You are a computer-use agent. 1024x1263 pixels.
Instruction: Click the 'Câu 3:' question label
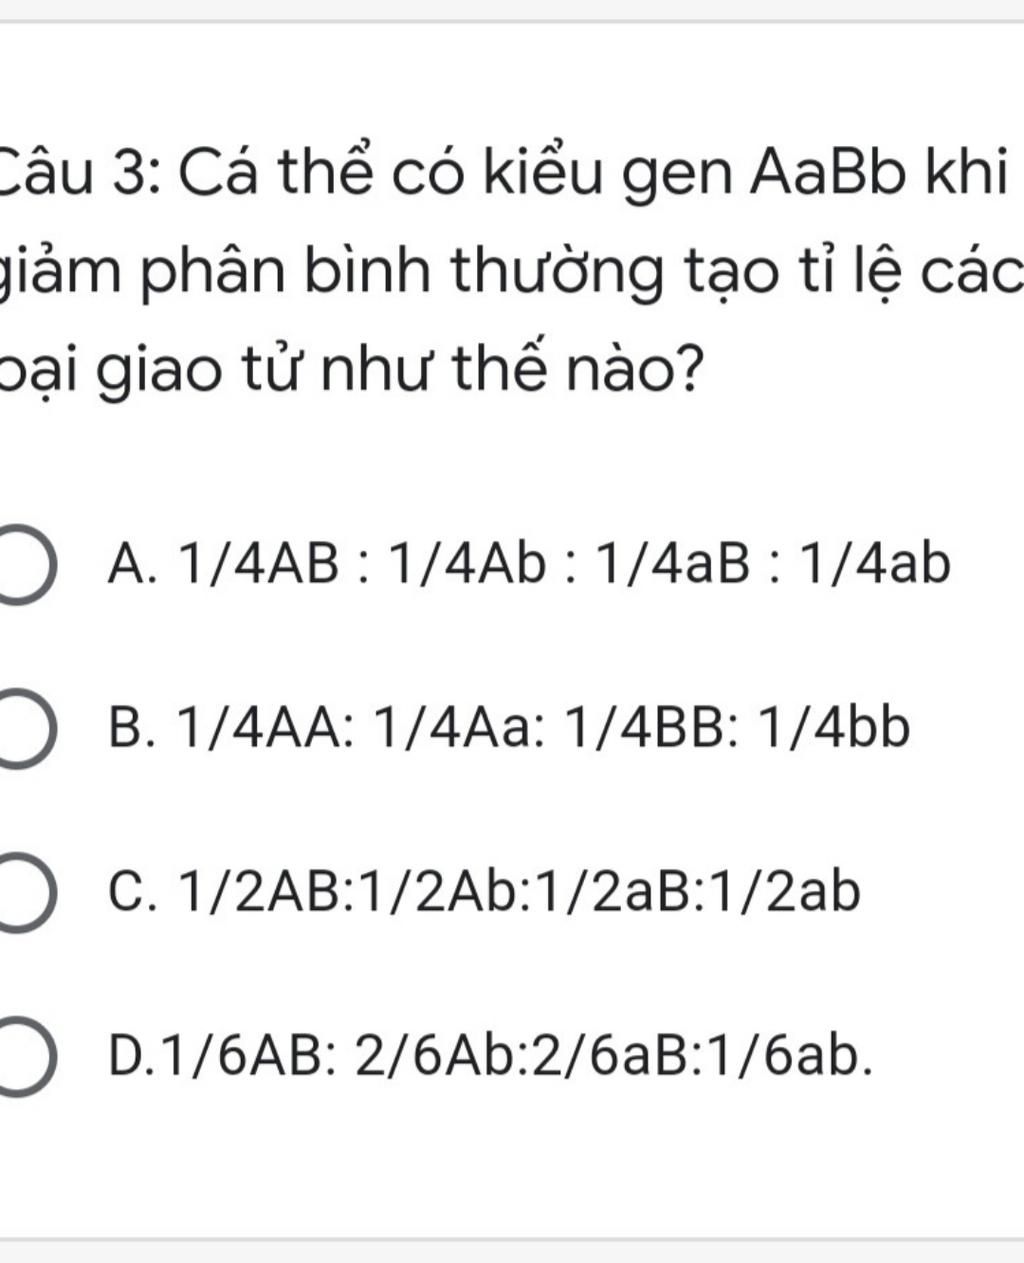tap(85, 175)
